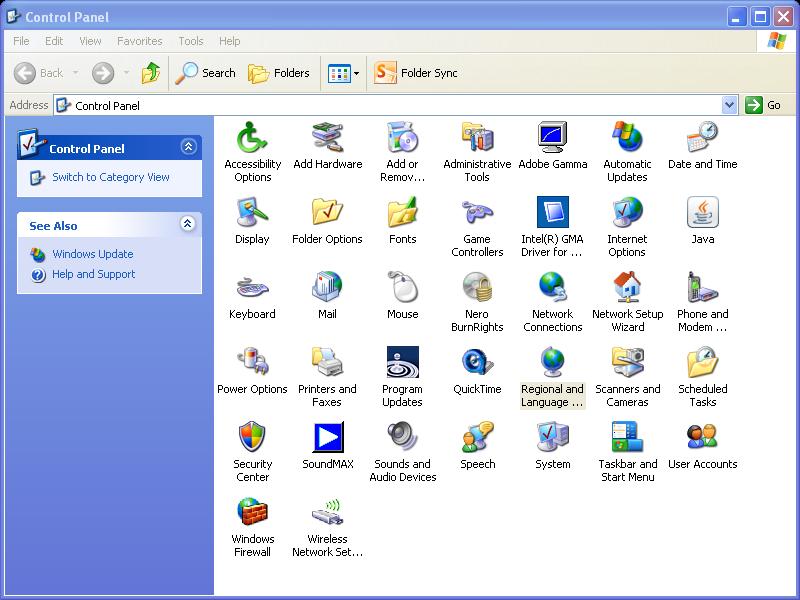Viewport: 800px width, 600px height.
Task: Click the Folder Sync toolbar button
Action: click(415, 73)
